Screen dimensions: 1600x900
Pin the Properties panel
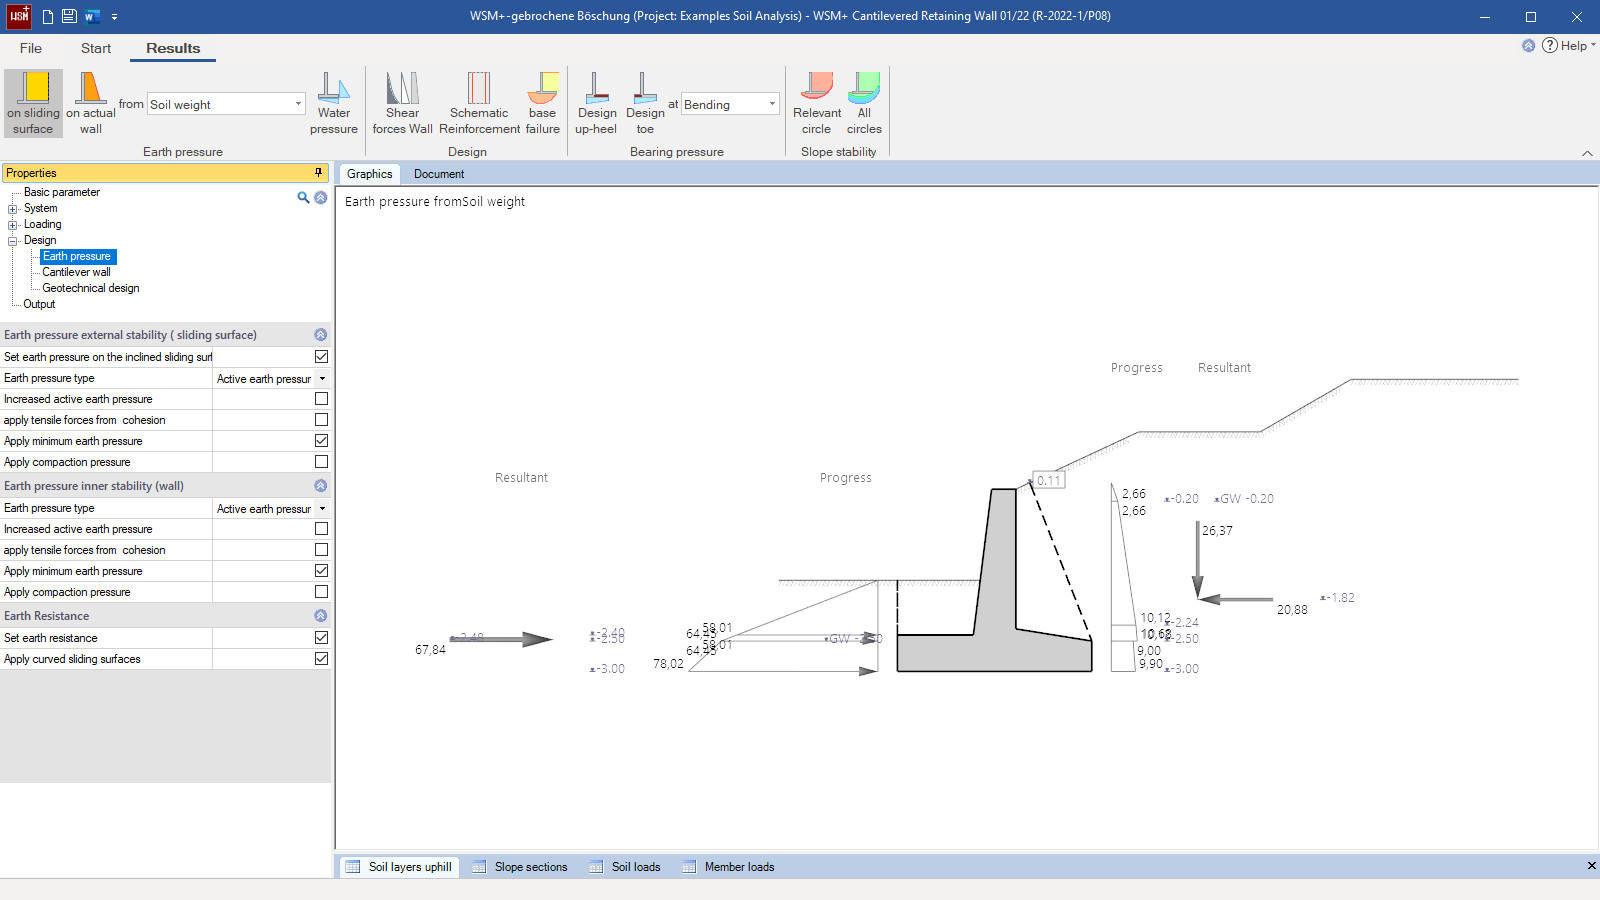(x=319, y=173)
